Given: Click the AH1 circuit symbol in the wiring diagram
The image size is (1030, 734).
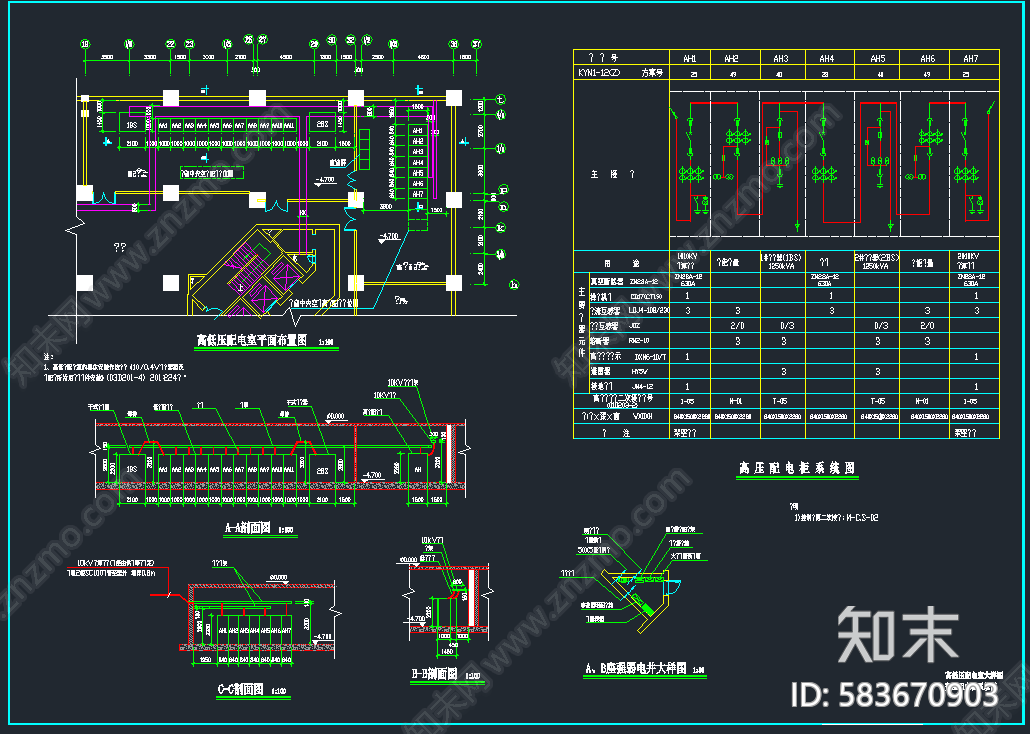Looking at the screenshot, I should [689, 160].
